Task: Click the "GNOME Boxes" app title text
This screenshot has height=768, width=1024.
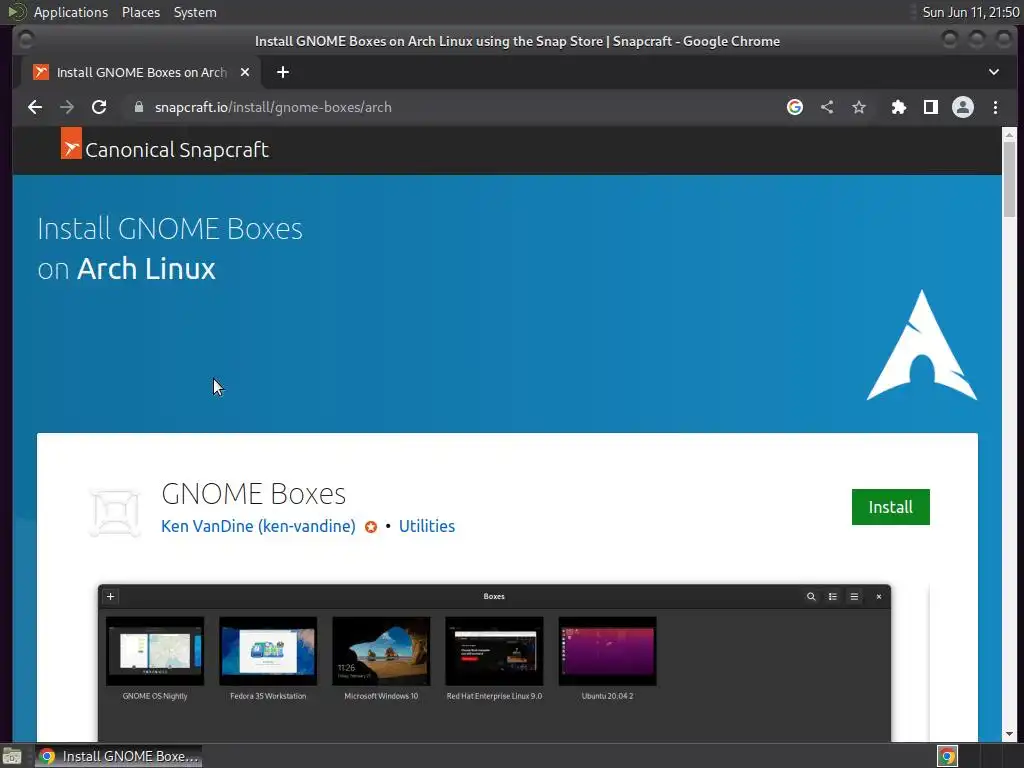Action: pyautogui.click(x=253, y=494)
